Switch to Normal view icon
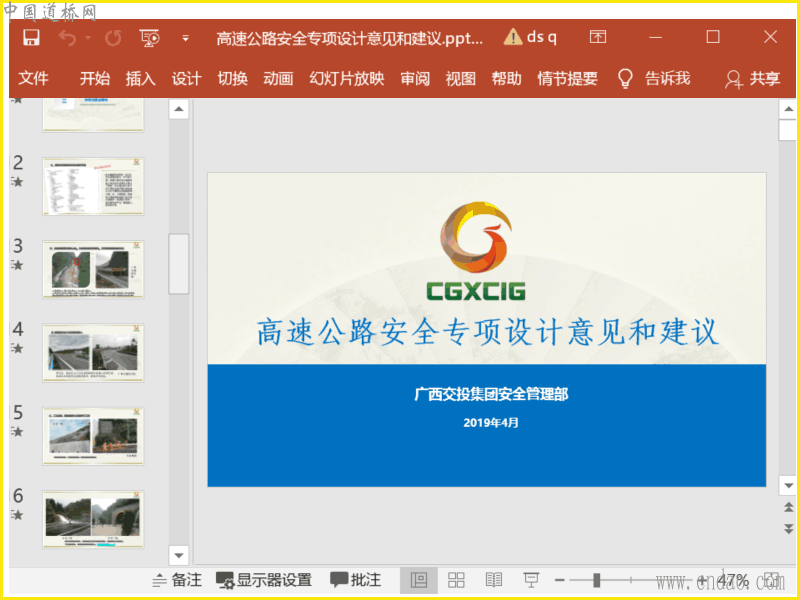The image size is (800, 600). point(418,580)
